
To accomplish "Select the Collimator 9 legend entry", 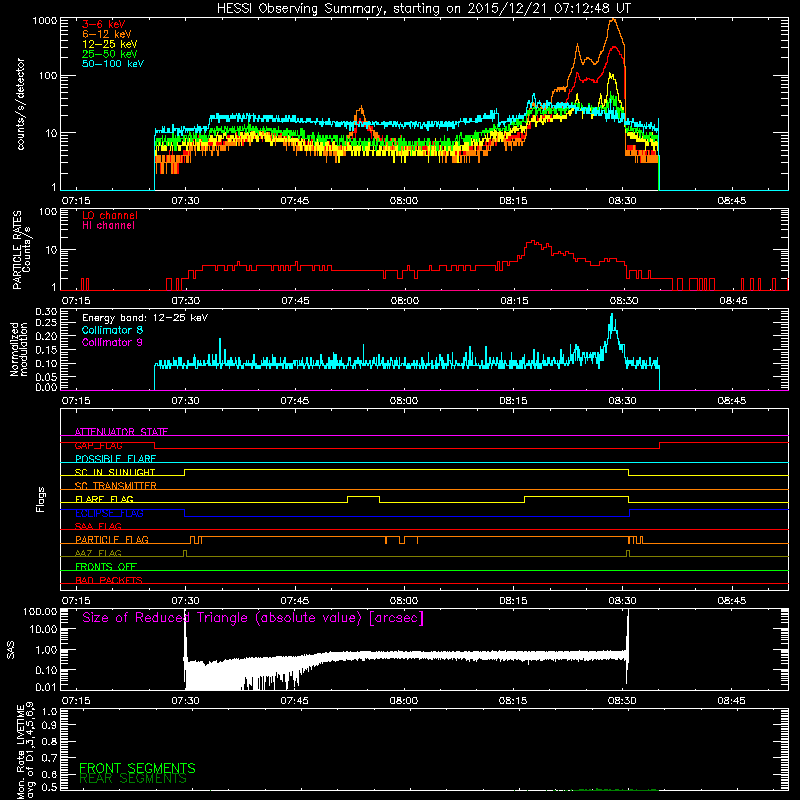I will 112,342.
